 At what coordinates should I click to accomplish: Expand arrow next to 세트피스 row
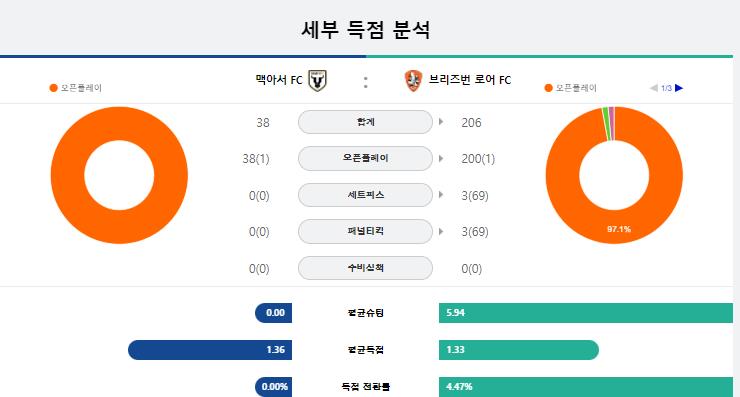441,194
